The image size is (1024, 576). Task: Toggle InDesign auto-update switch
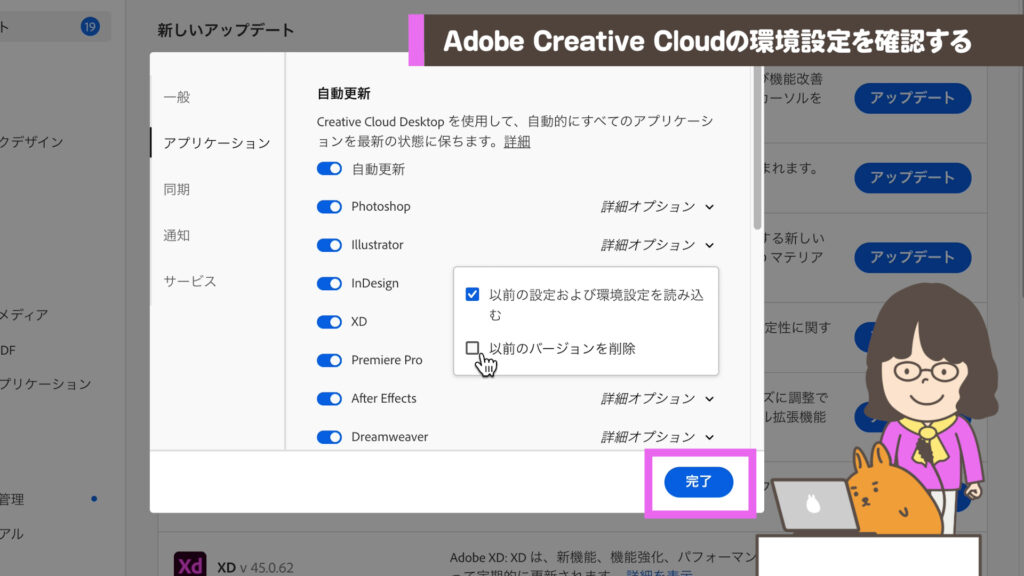[x=329, y=283]
